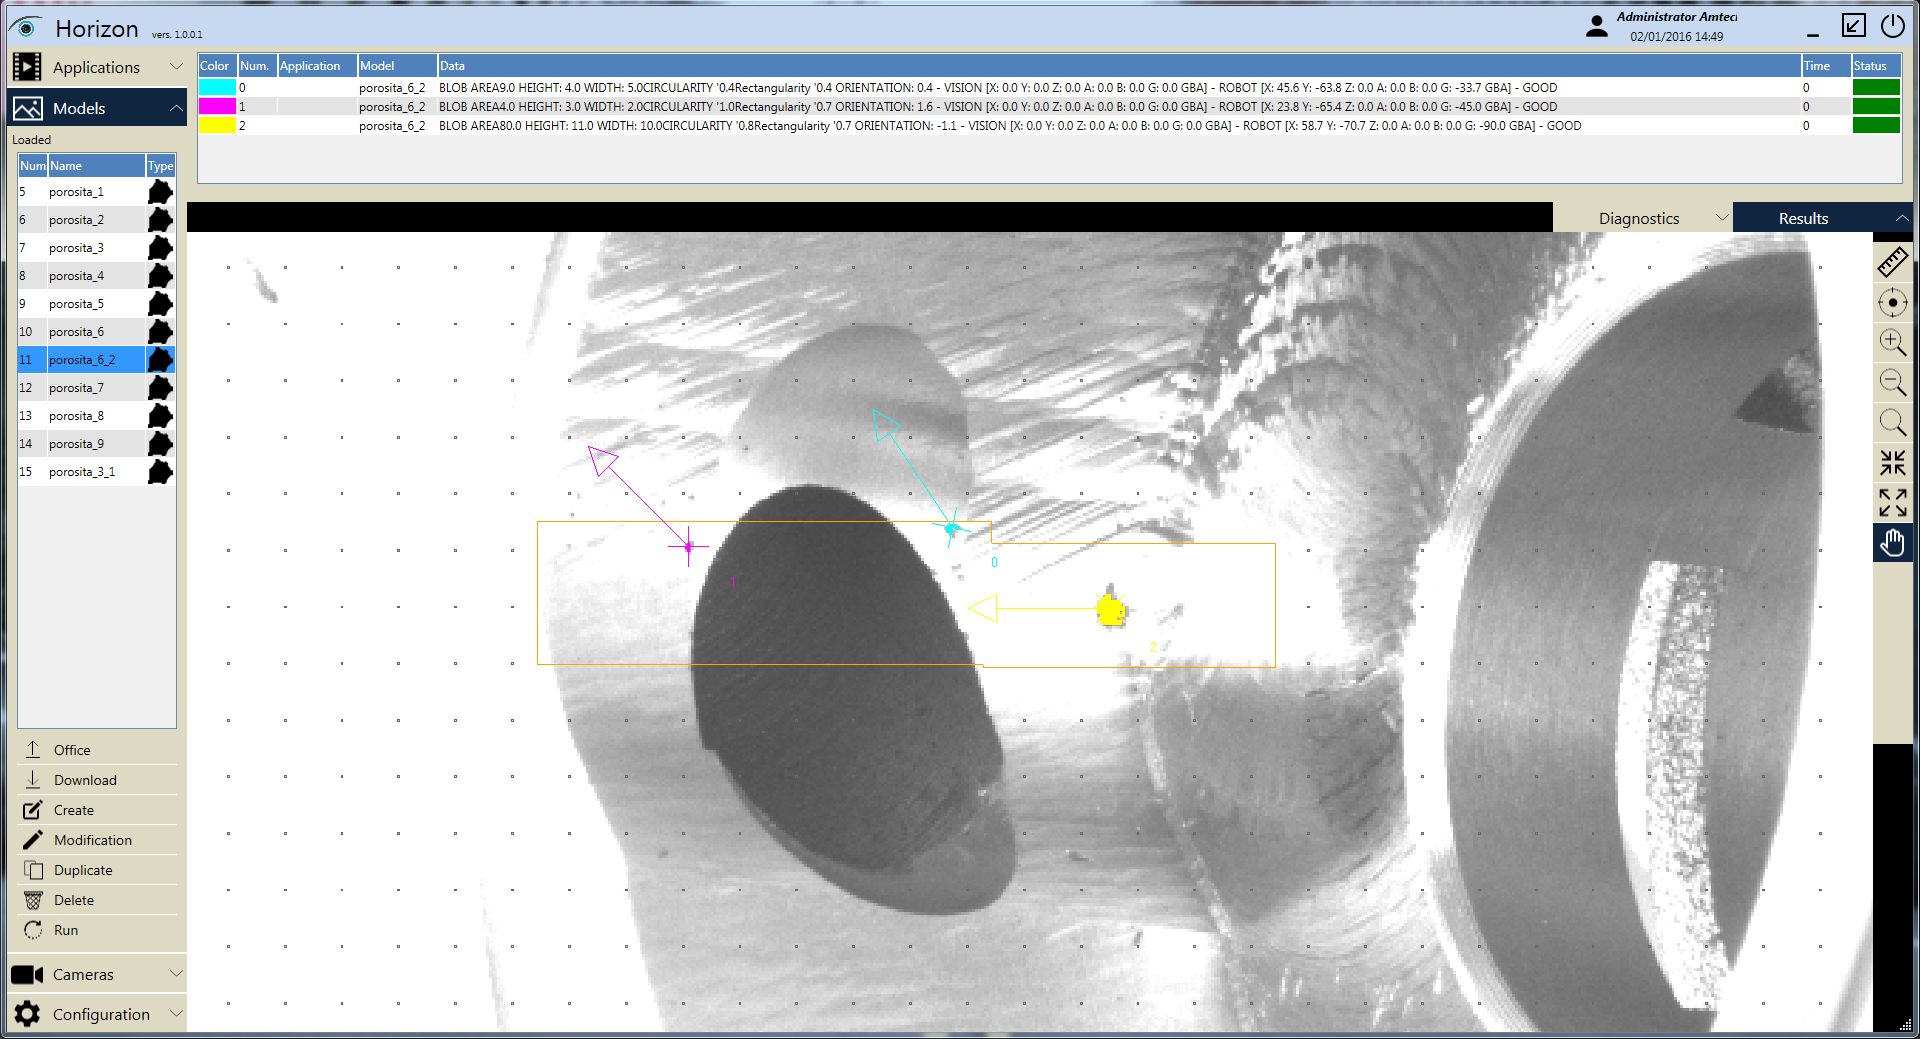Click the Models picture icon
The image size is (1920, 1039).
(27, 108)
